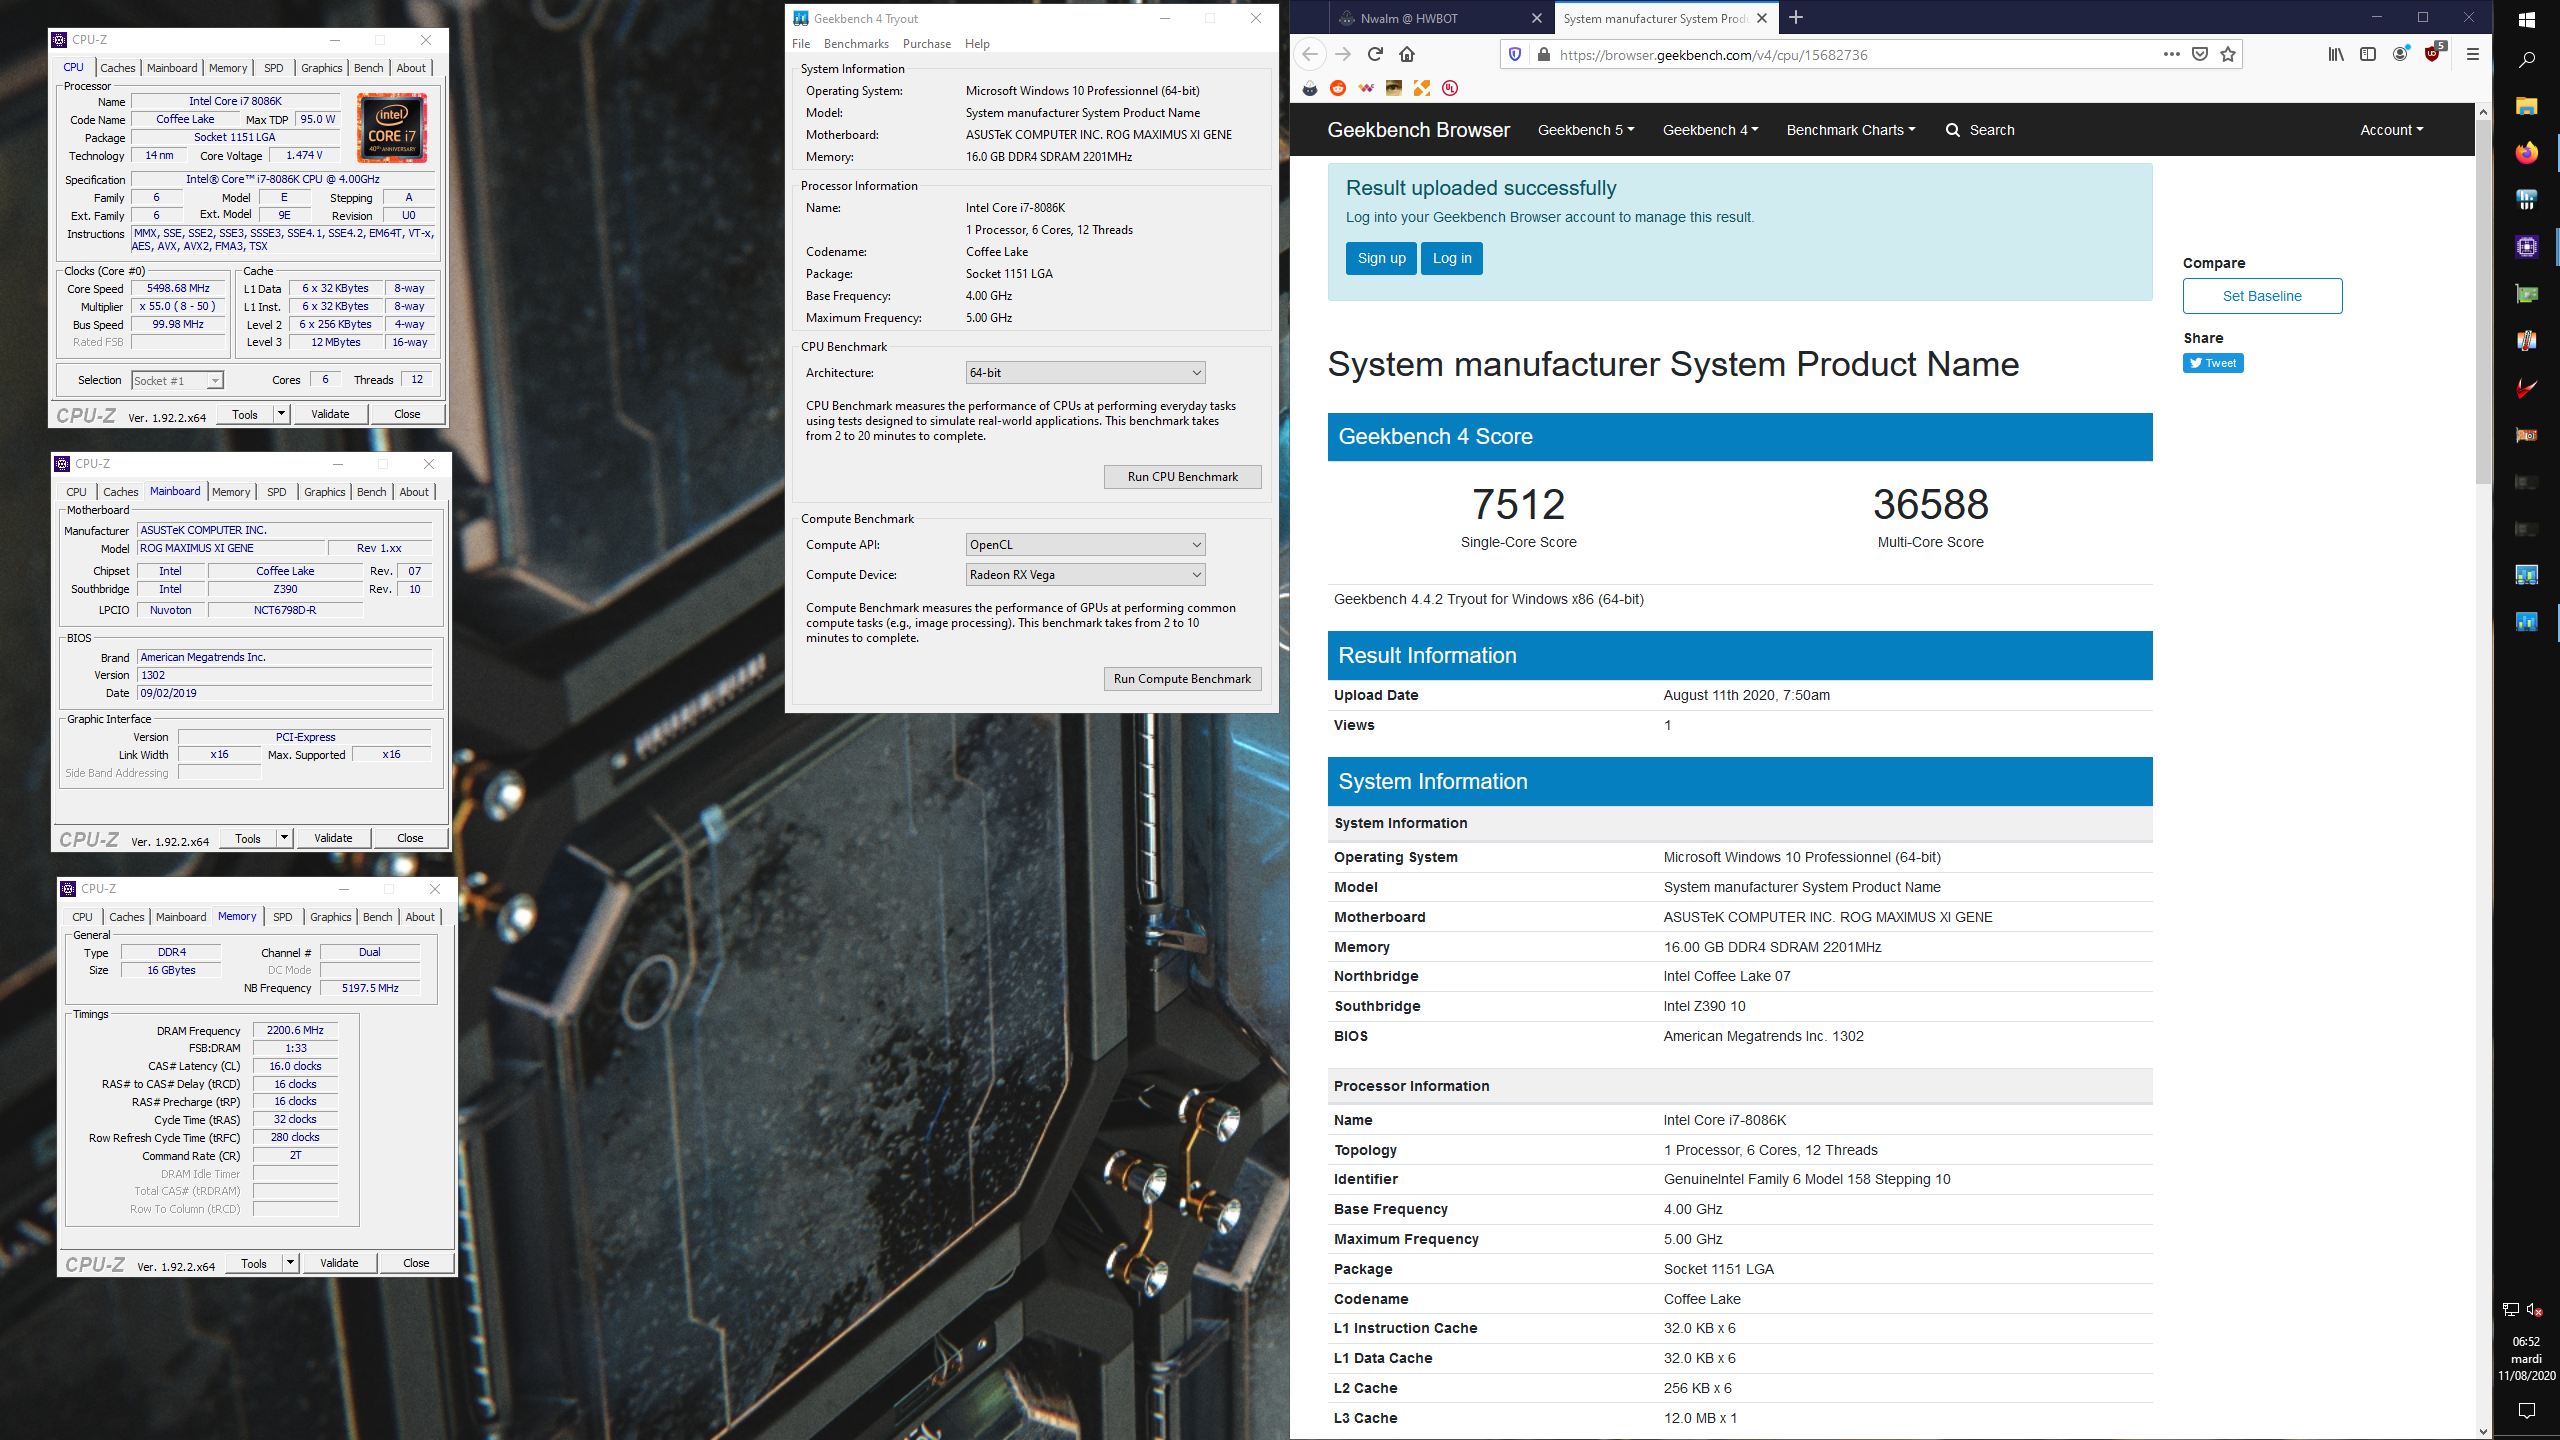
Task: Reload the Geekbench page
Action: pyautogui.click(x=1375, y=54)
